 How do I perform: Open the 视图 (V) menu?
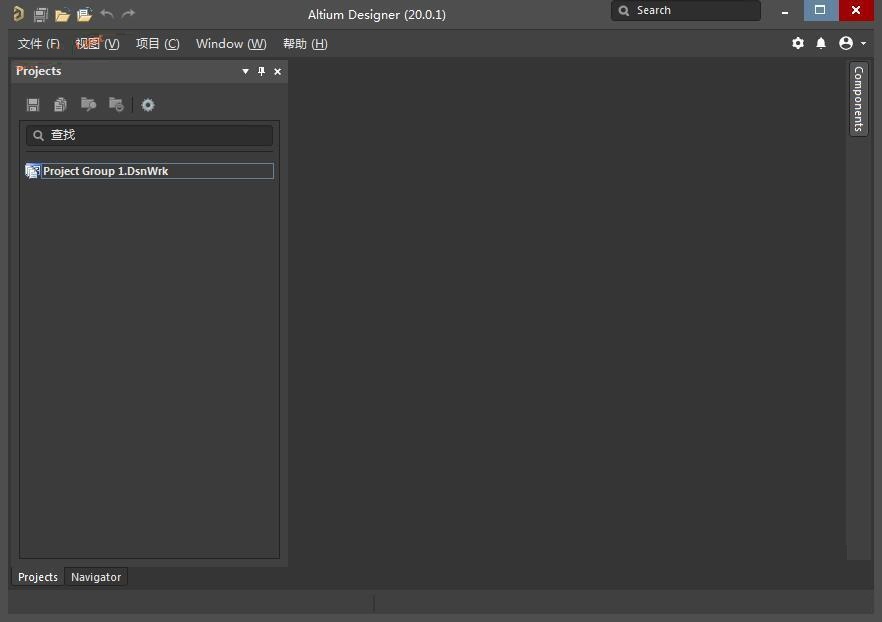coord(97,44)
